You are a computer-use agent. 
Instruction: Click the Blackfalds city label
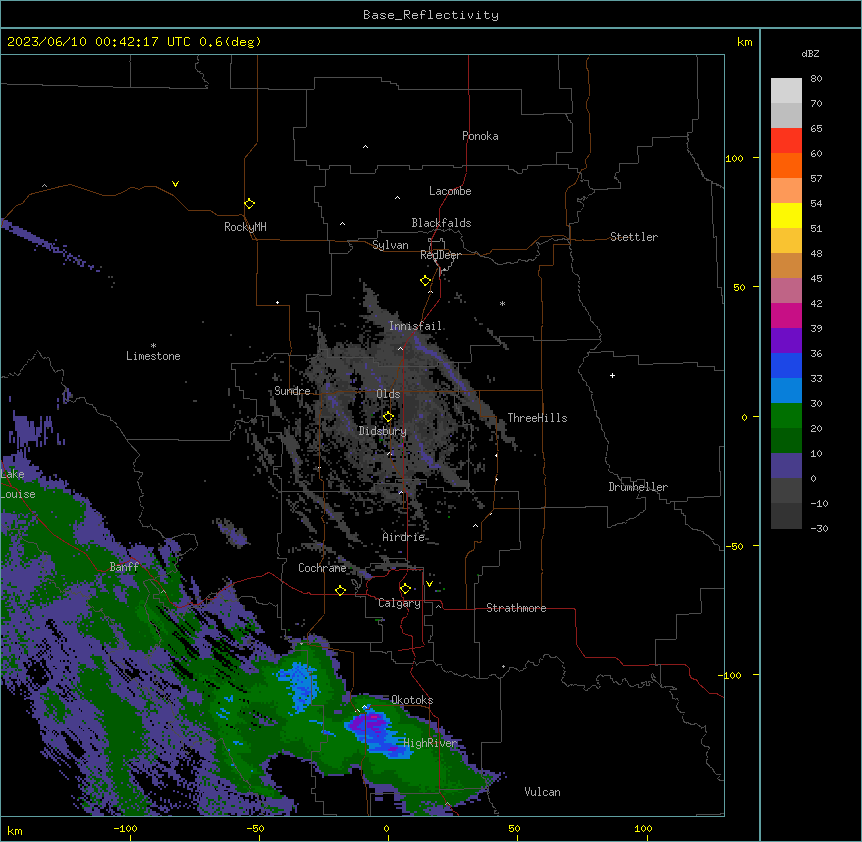pyautogui.click(x=441, y=223)
